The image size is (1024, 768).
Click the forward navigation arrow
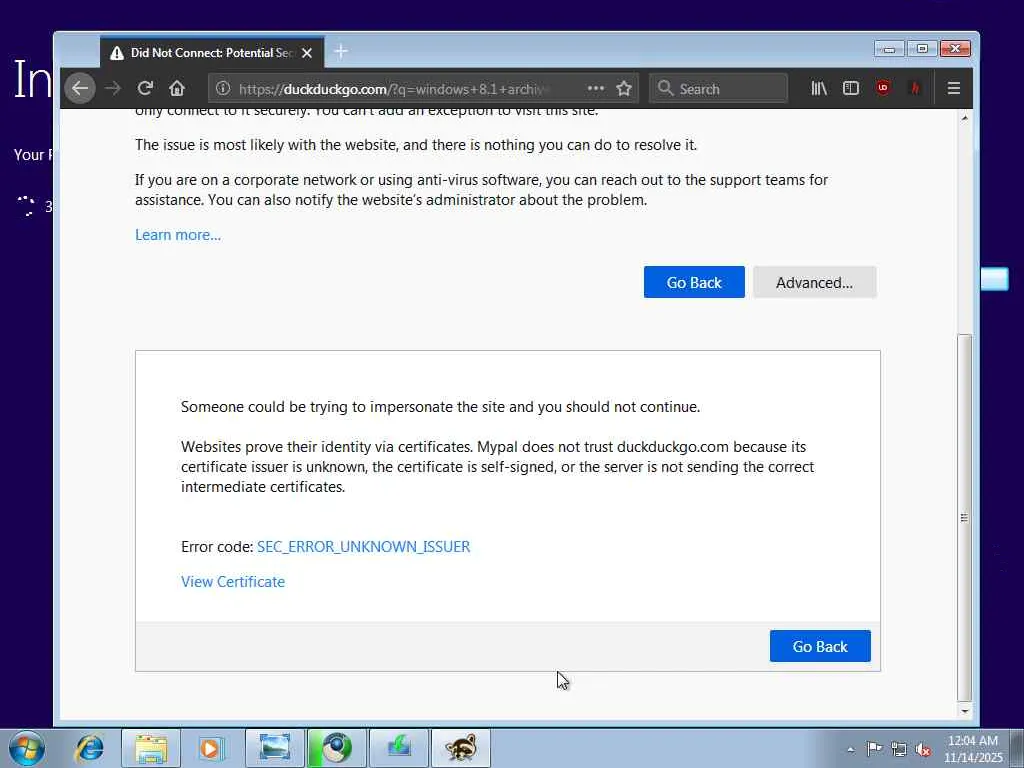click(113, 88)
